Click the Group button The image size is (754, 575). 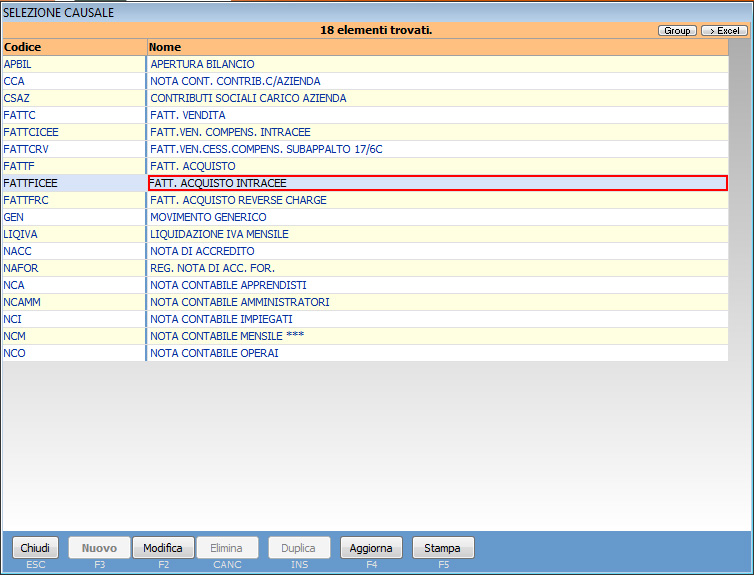677,31
